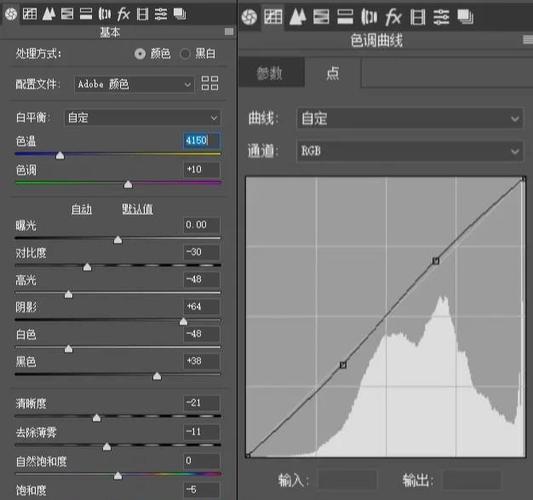
Task: Click 清晰度 value field -21
Action: pyautogui.click(x=202, y=403)
